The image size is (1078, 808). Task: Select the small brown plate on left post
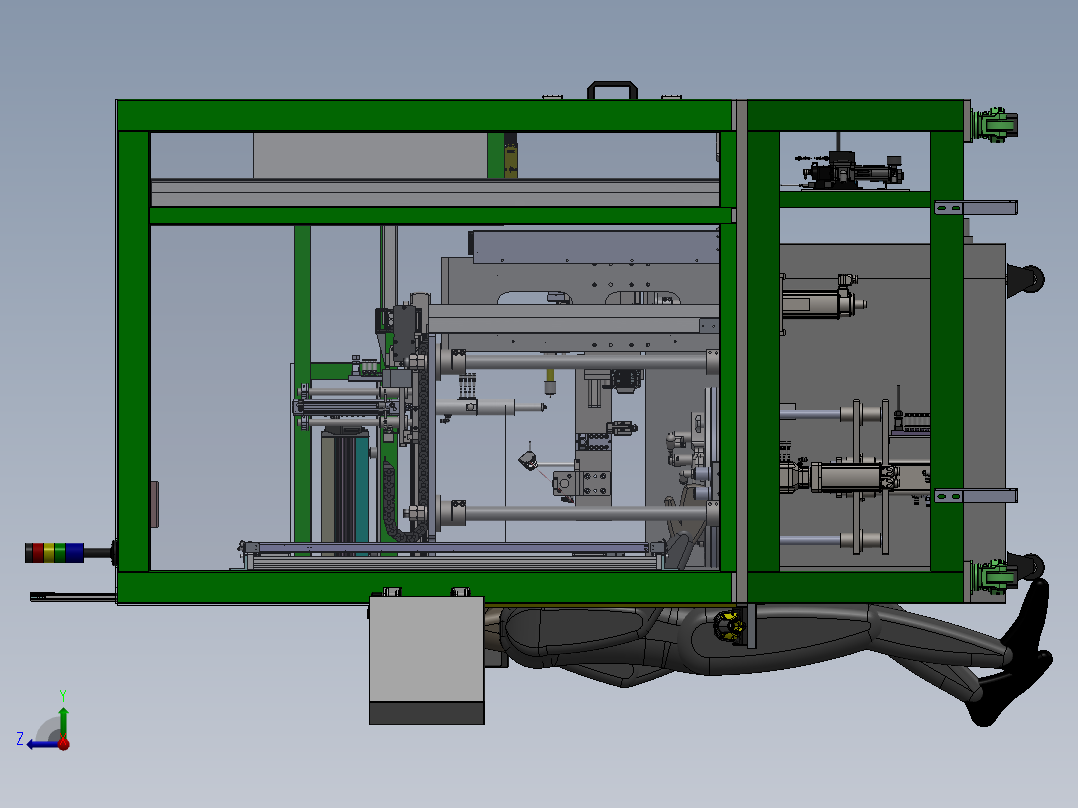155,505
